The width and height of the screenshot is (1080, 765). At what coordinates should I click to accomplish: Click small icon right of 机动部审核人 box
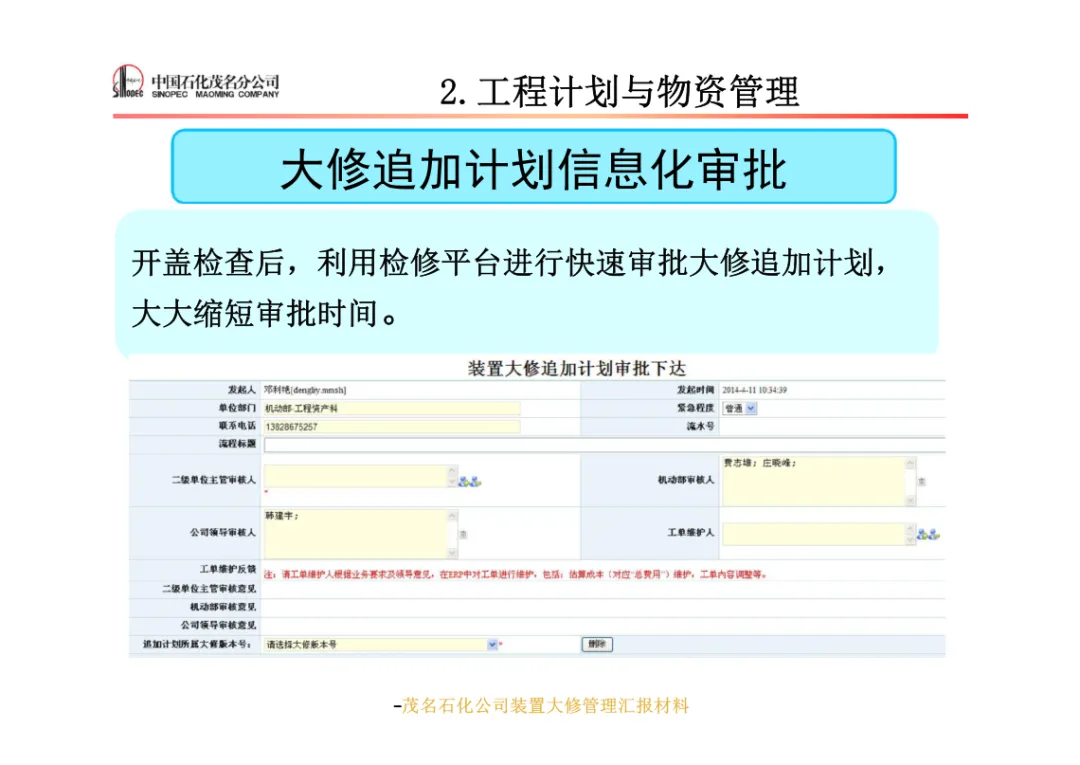point(922,481)
